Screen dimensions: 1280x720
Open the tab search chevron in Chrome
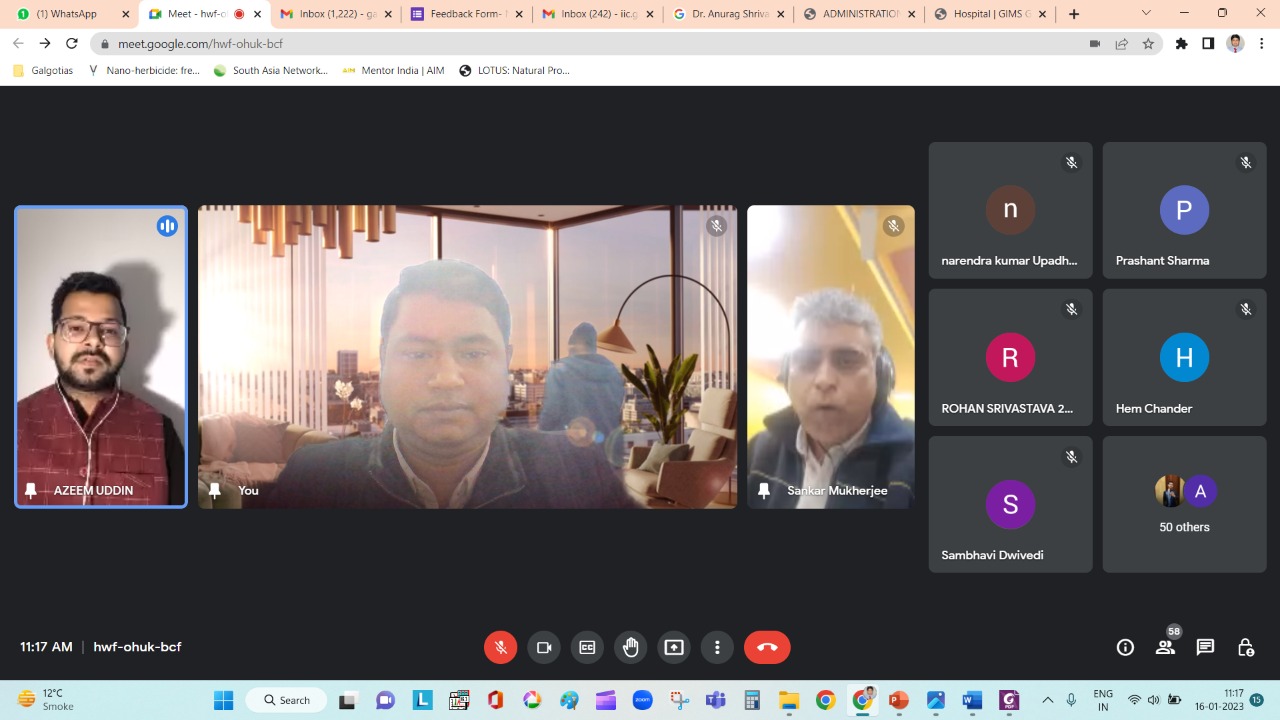click(1146, 14)
